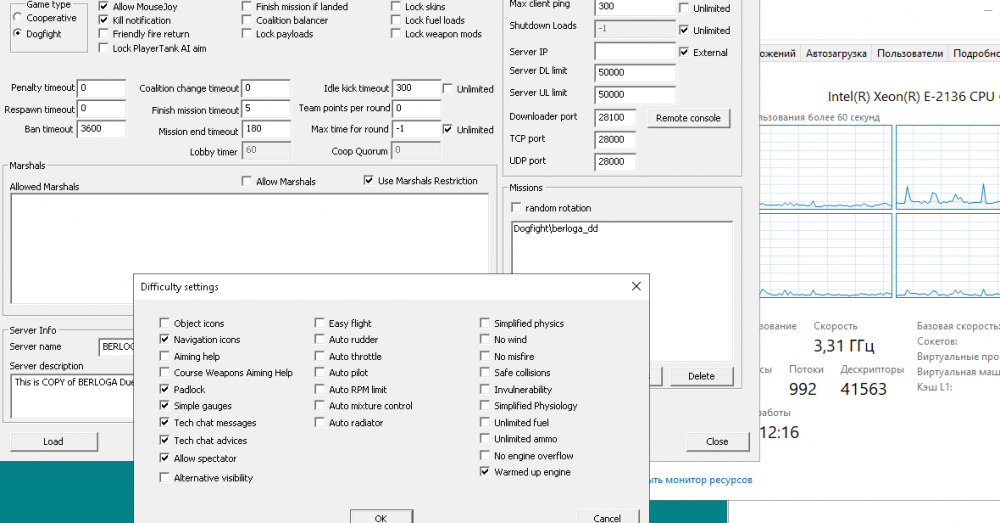Click the Mission end timeout field
The width and height of the screenshot is (1000, 523).
click(266, 129)
